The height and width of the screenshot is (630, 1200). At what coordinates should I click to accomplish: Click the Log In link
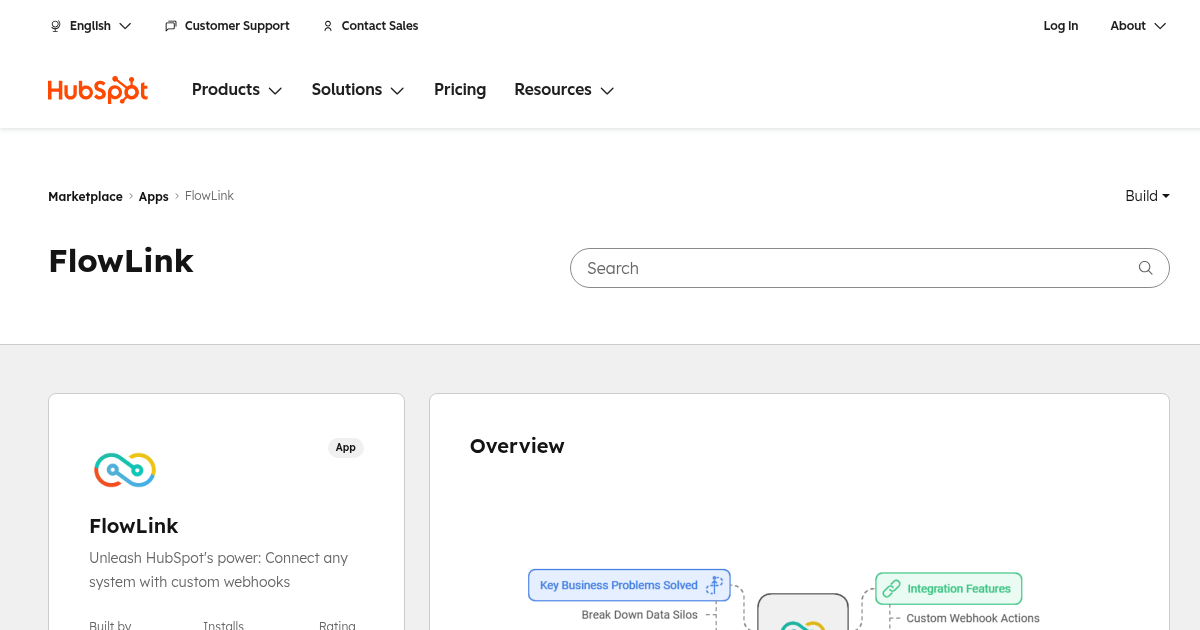click(1061, 26)
